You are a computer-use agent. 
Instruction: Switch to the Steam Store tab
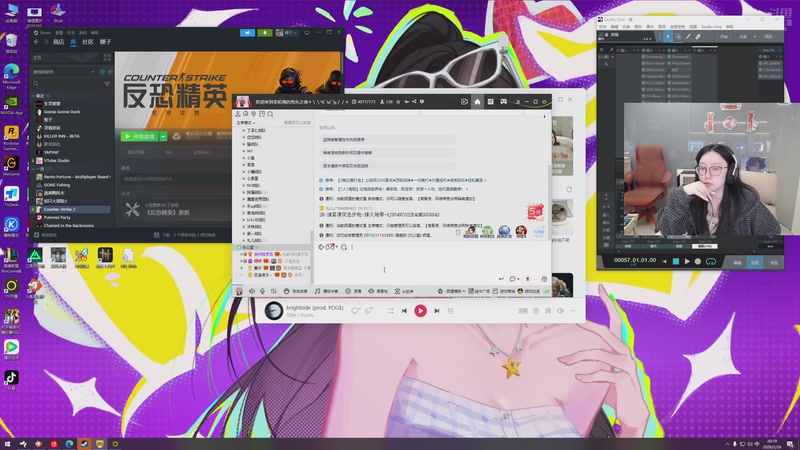tap(59, 42)
